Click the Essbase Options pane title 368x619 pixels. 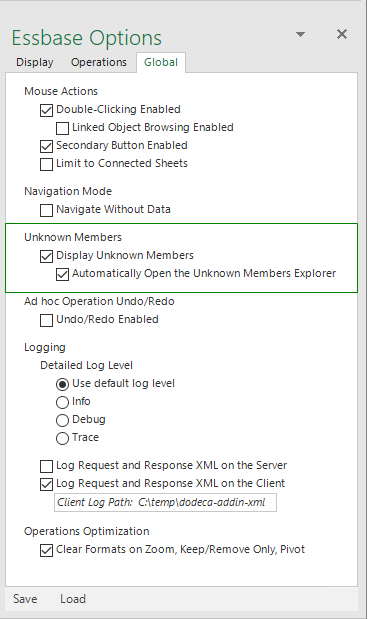point(86,38)
